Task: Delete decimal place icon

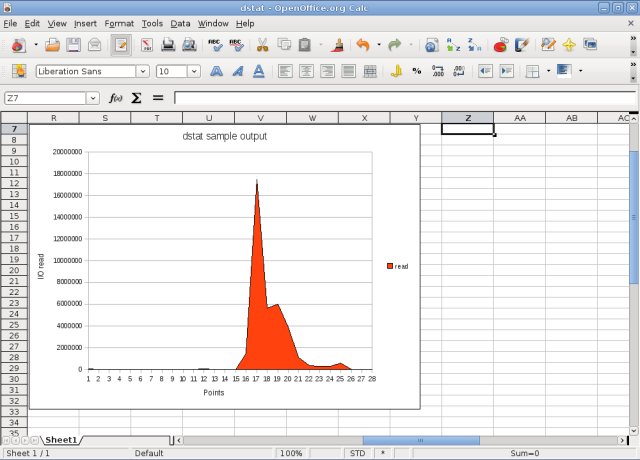Action: pos(459,71)
